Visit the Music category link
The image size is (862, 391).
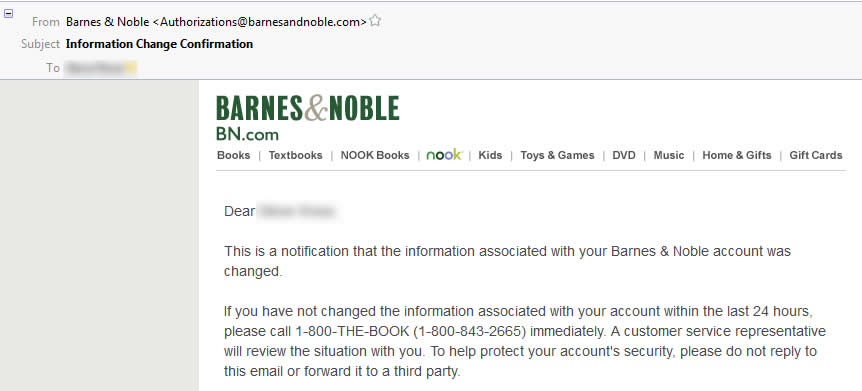coord(668,155)
